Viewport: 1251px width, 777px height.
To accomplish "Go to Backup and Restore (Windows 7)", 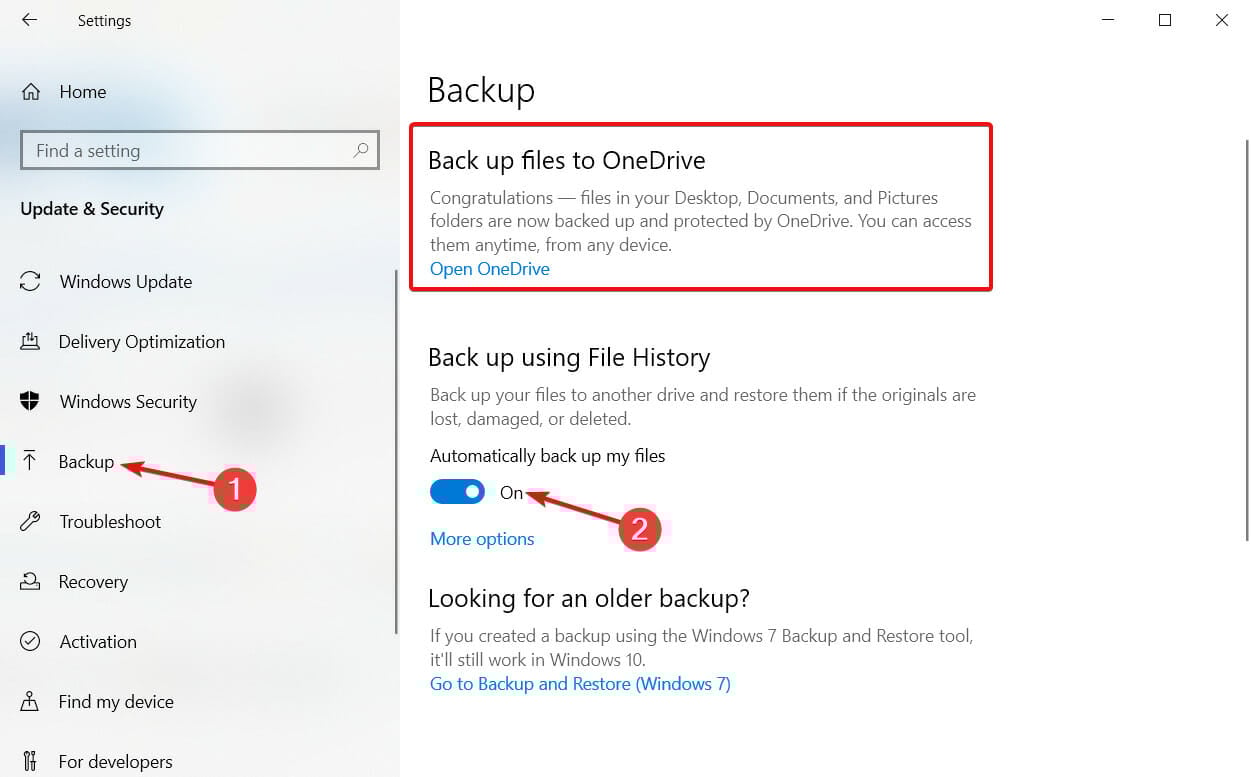I will click(580, 684).
